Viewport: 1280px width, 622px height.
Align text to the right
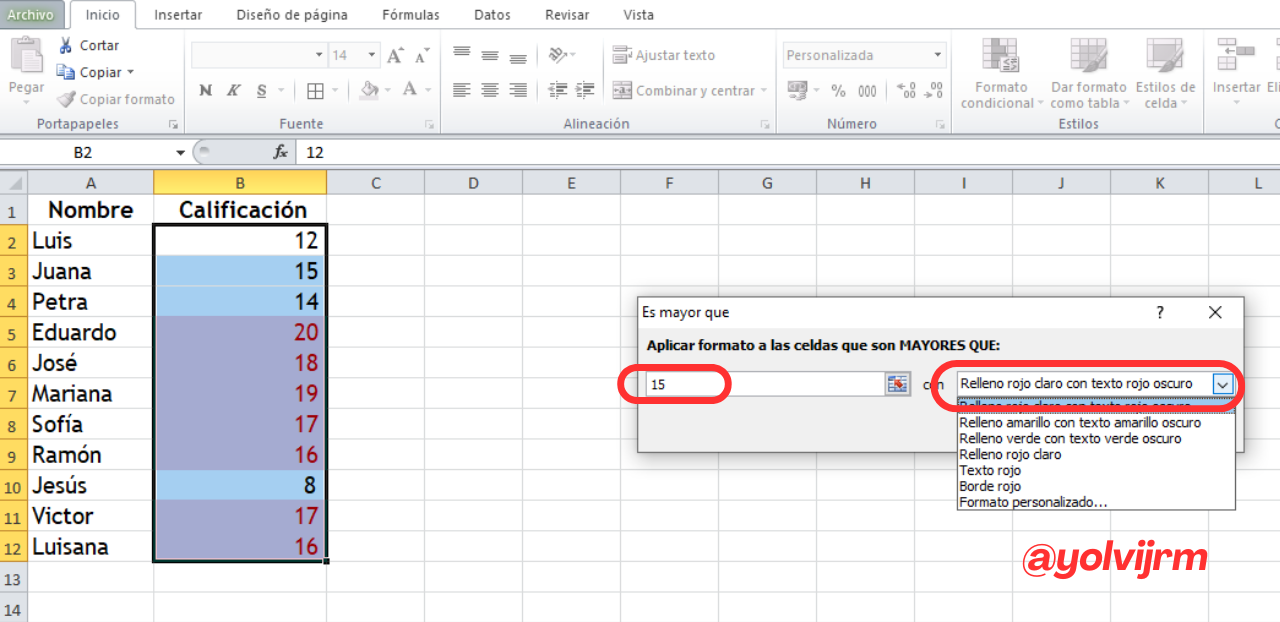[x=518, y=90]
